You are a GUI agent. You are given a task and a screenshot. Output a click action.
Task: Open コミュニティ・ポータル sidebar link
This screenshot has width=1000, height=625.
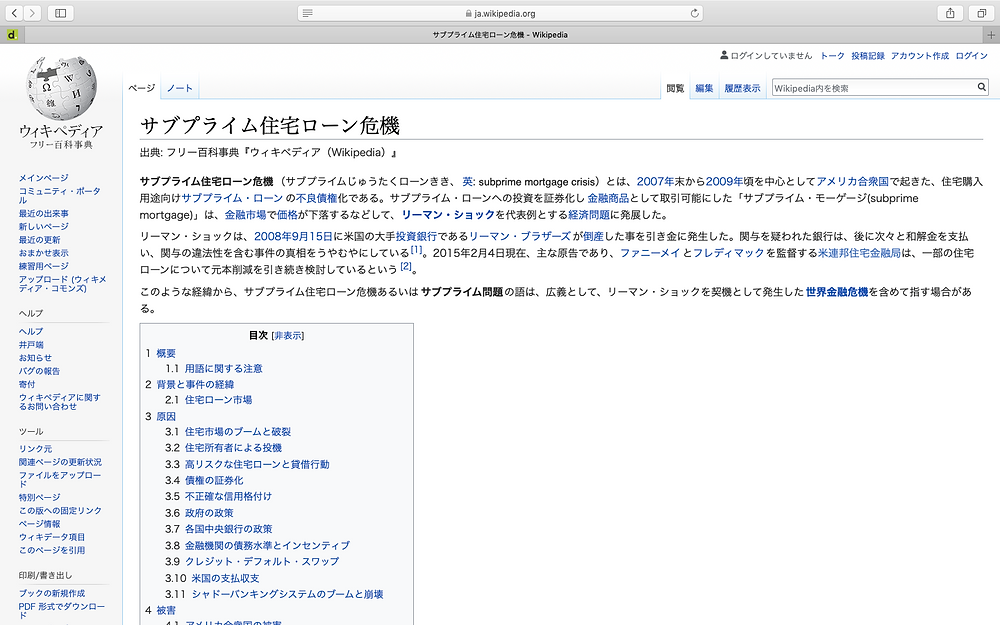point(59,195)
